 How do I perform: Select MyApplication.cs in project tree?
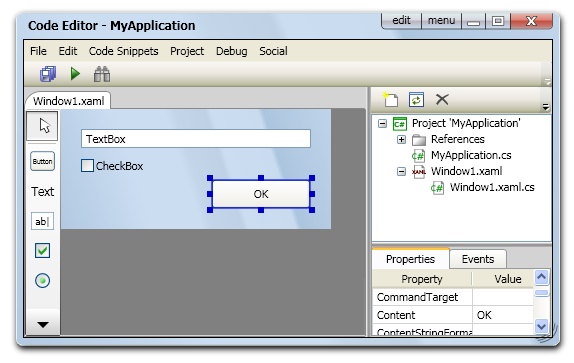(471, 155)
